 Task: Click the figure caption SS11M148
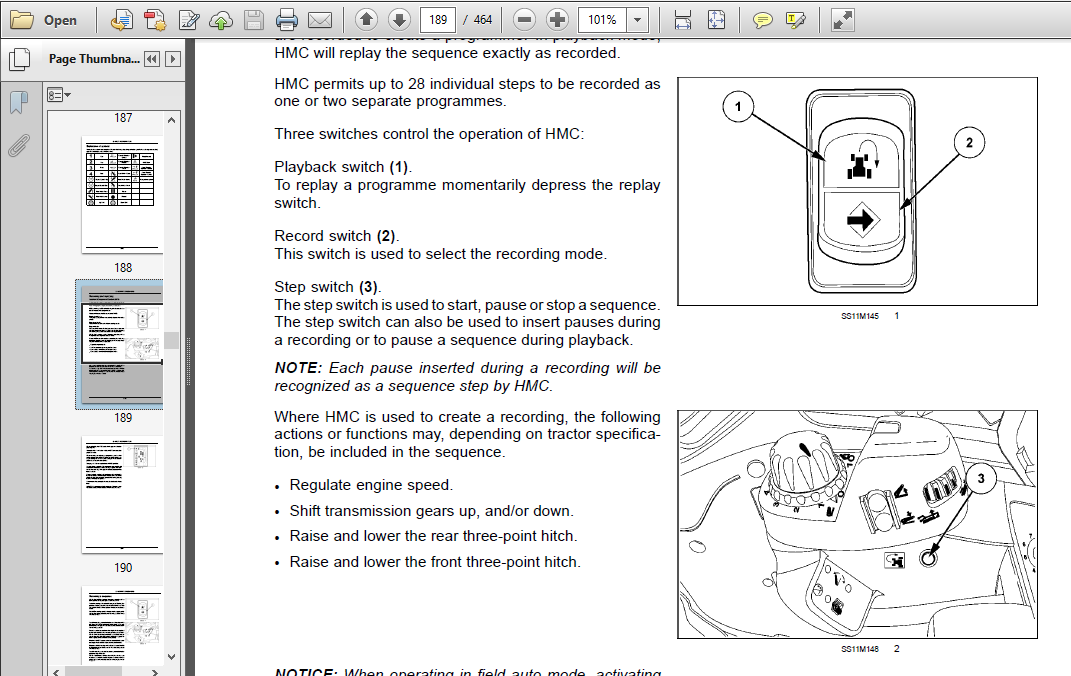860,649
